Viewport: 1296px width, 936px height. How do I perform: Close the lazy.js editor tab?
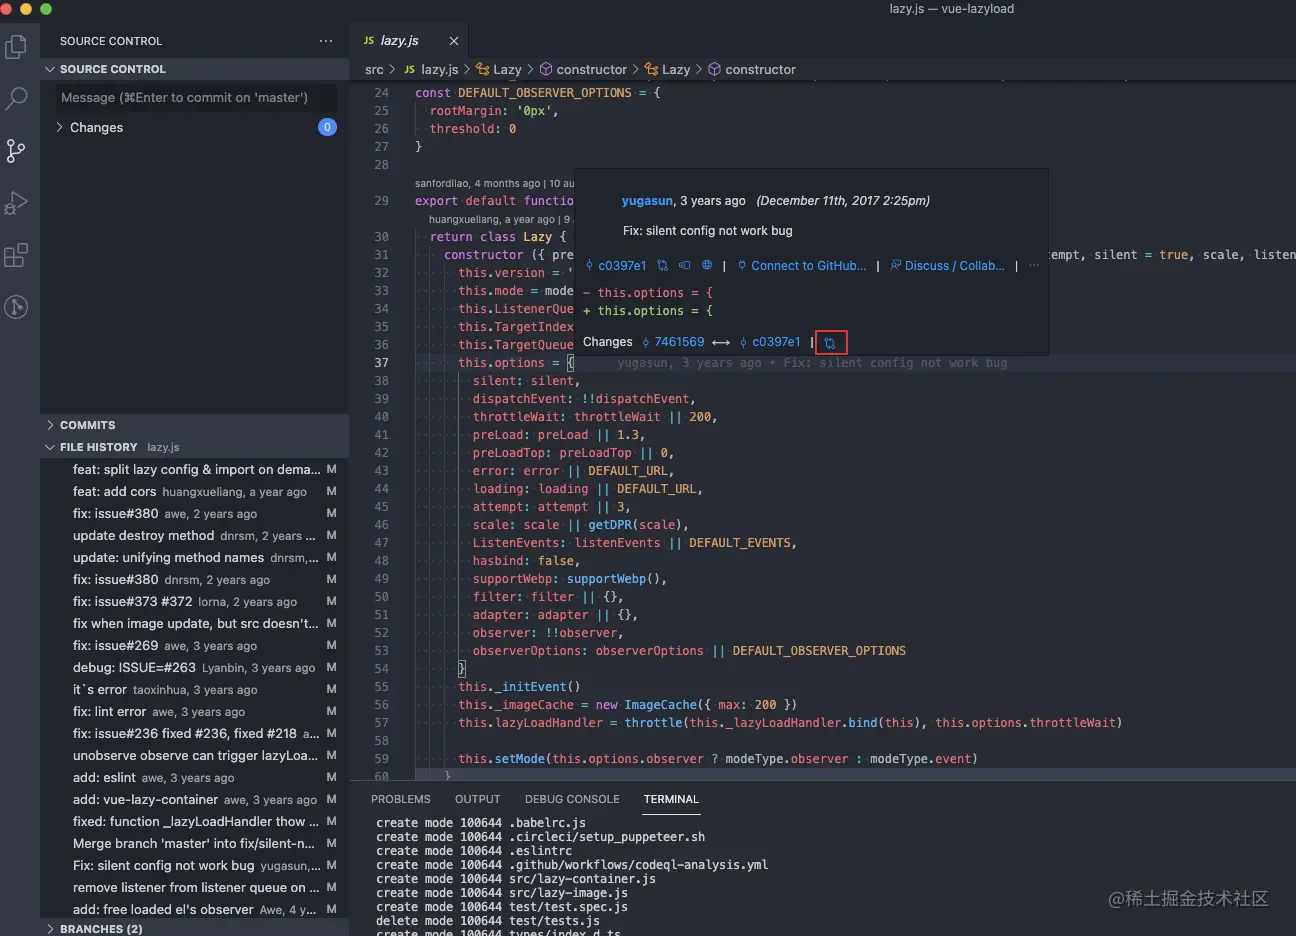[x=454, y=41]
